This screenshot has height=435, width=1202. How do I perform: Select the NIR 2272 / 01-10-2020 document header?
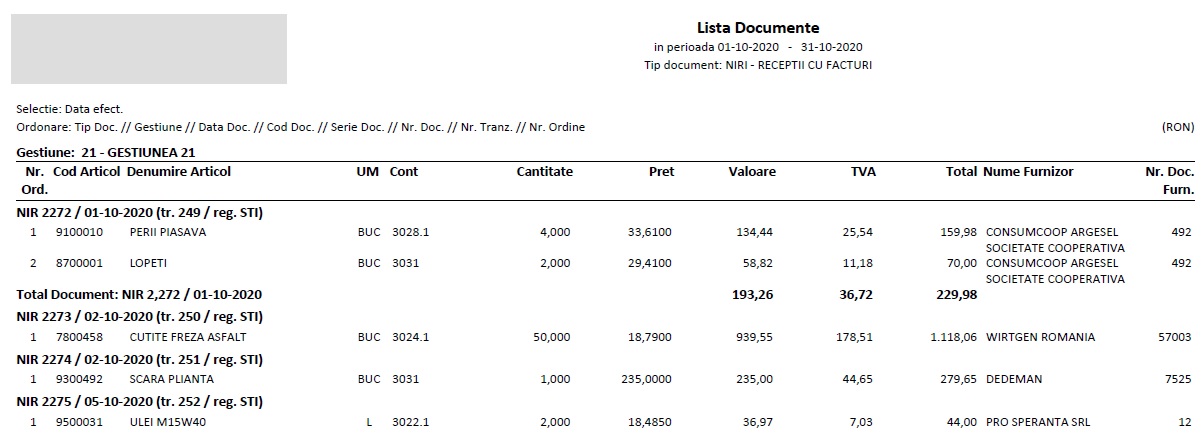pyautogui.click(x=140, y=212)
